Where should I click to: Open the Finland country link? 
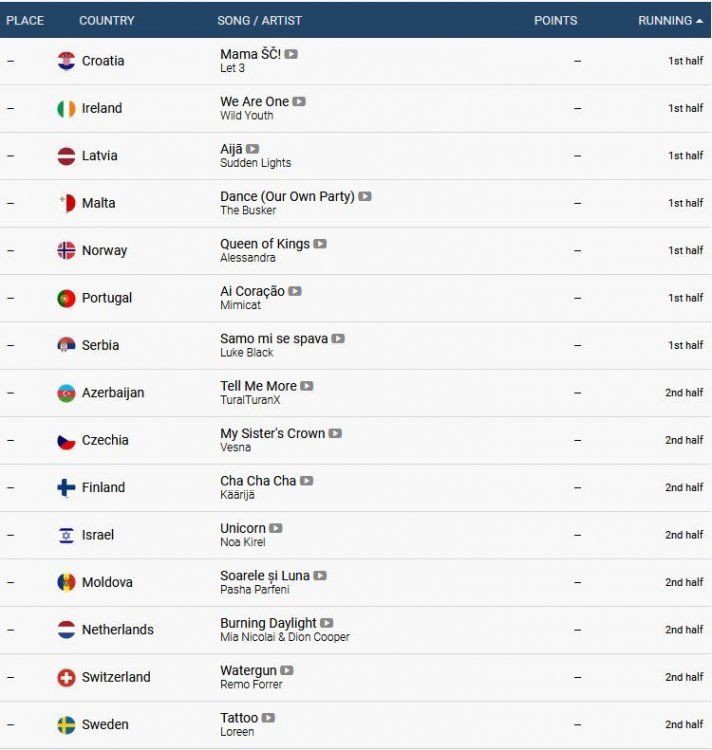(103, 488)
